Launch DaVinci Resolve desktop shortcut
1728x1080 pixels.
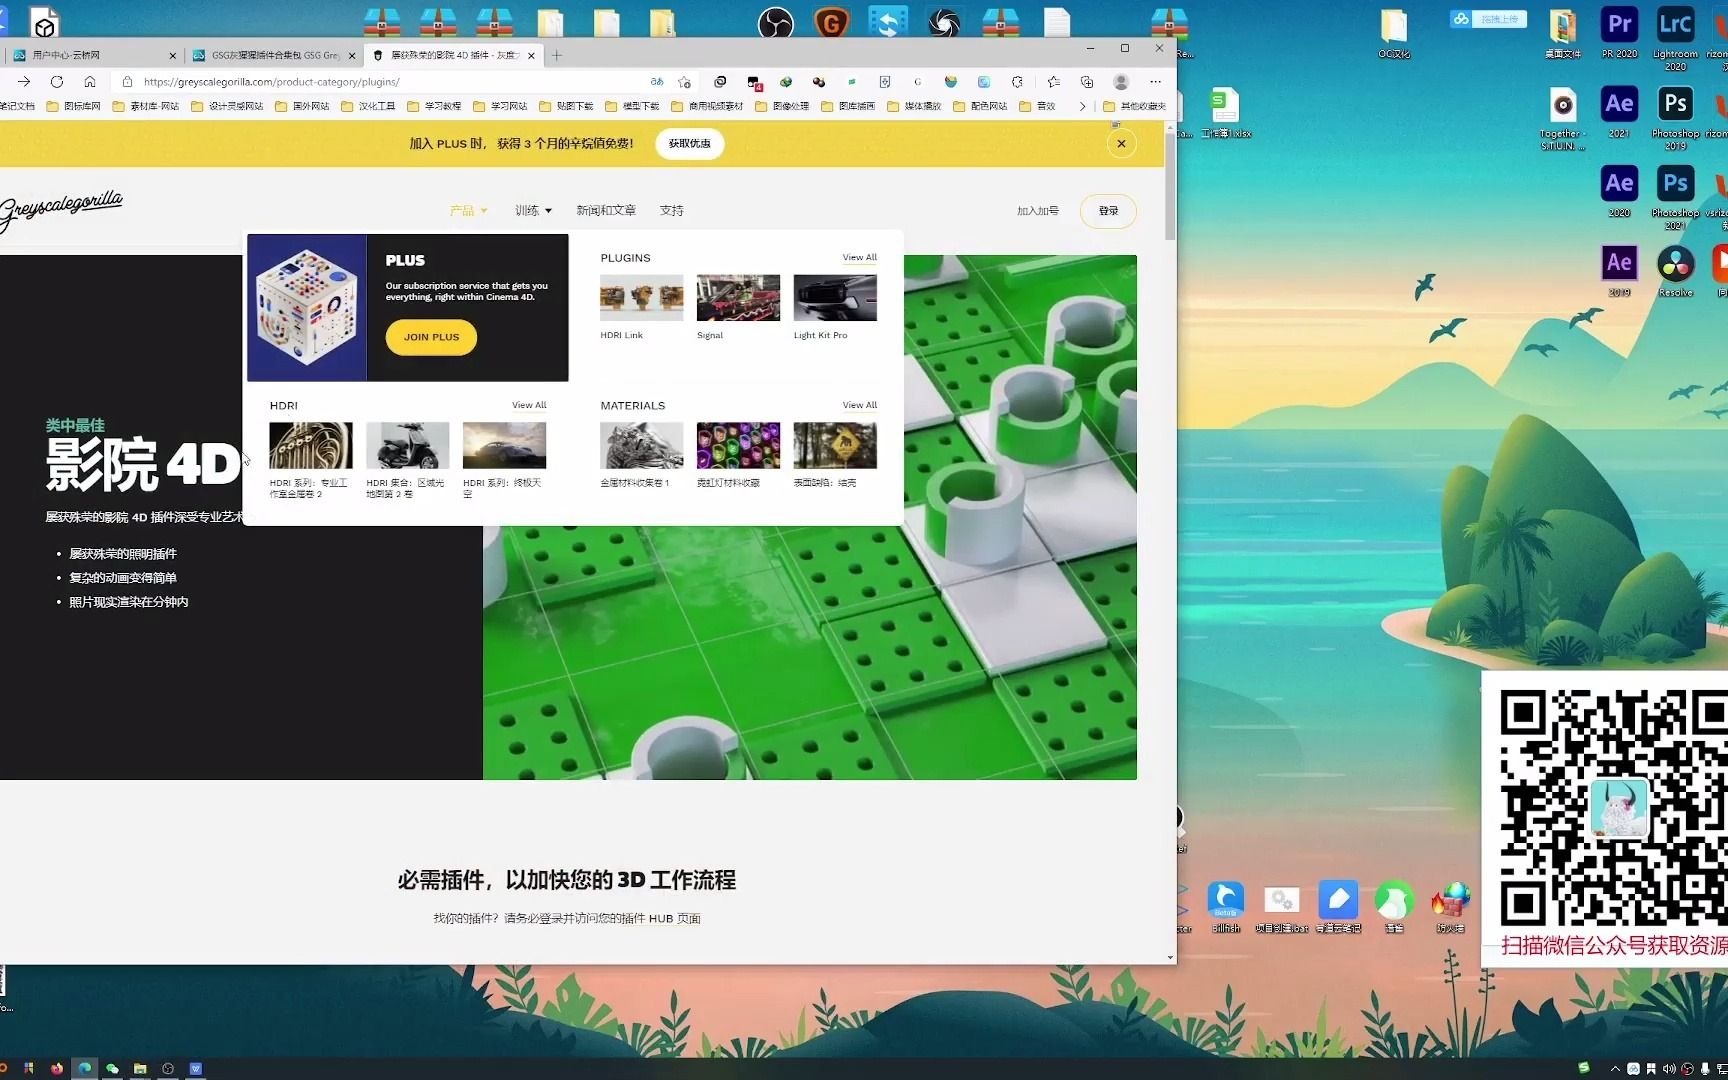(x=1675, y=271)
